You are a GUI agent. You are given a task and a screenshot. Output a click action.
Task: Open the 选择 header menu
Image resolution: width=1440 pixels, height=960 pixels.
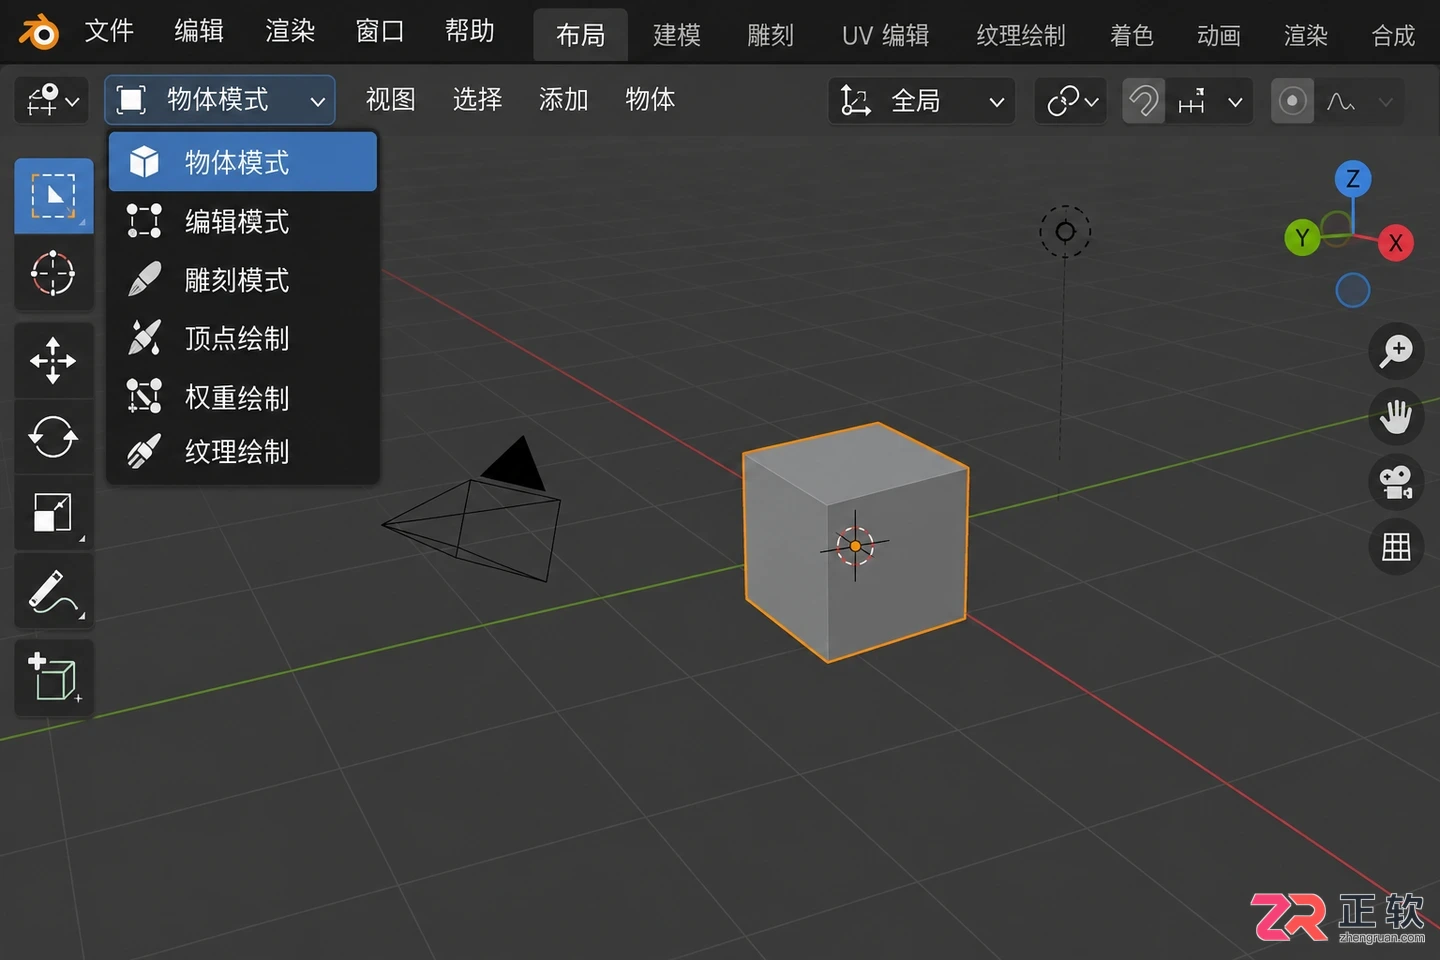(x=477, y=99)
